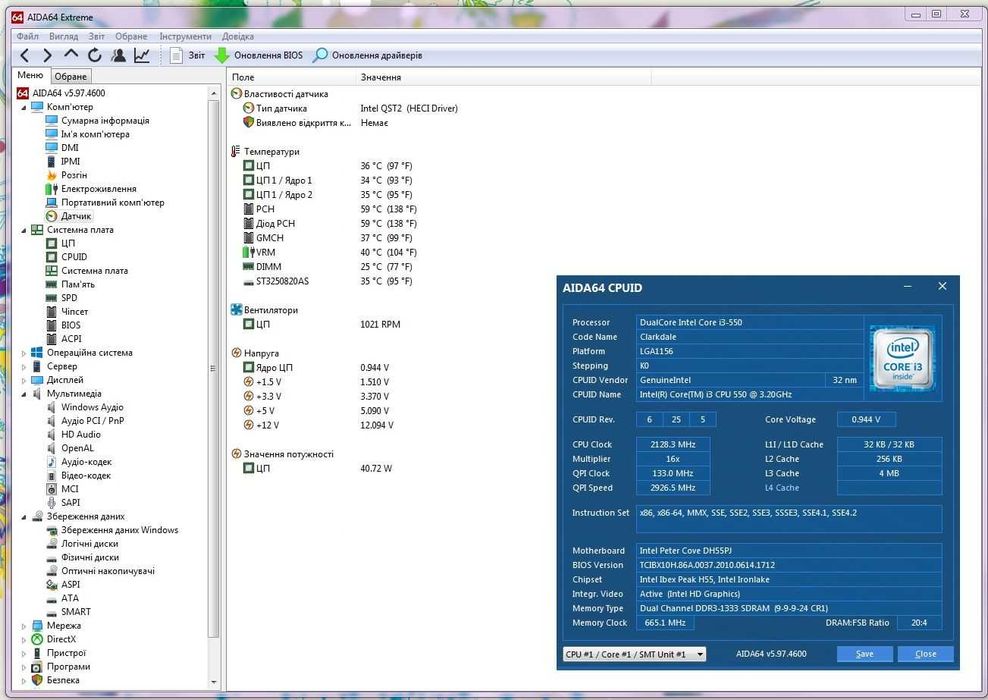Start Оновлення драйверів with the magnifier
This screenshot has height=700, width=988.
pos(367,55)
